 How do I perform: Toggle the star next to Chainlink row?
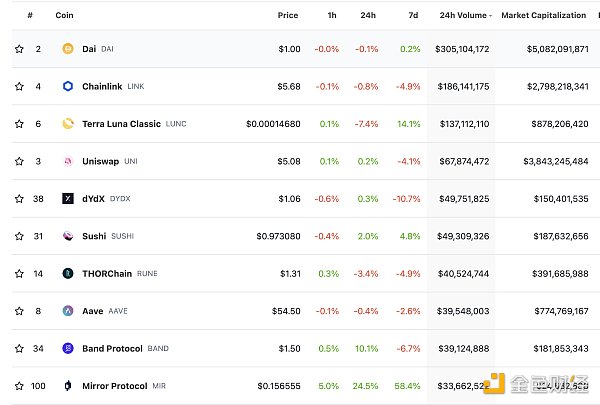[x=19, y=86]
